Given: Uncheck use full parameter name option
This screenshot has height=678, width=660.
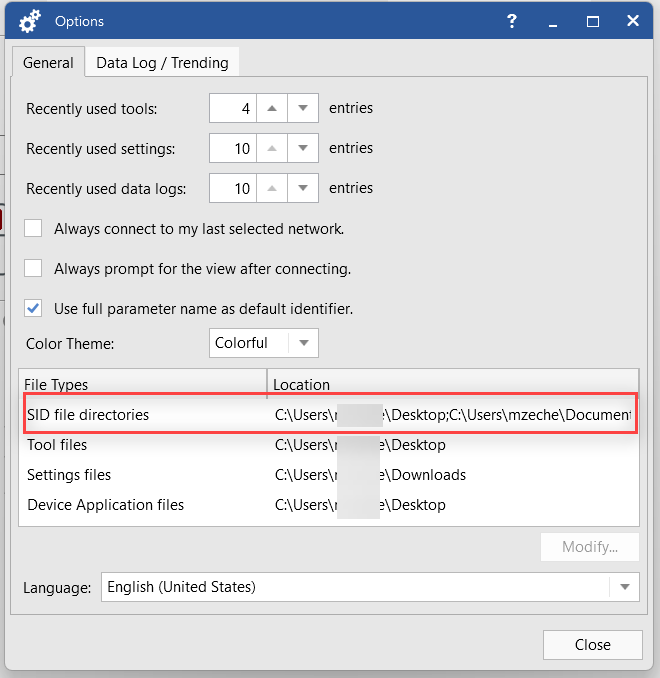Looking at the screenshot, I should [x=34, y=308].
